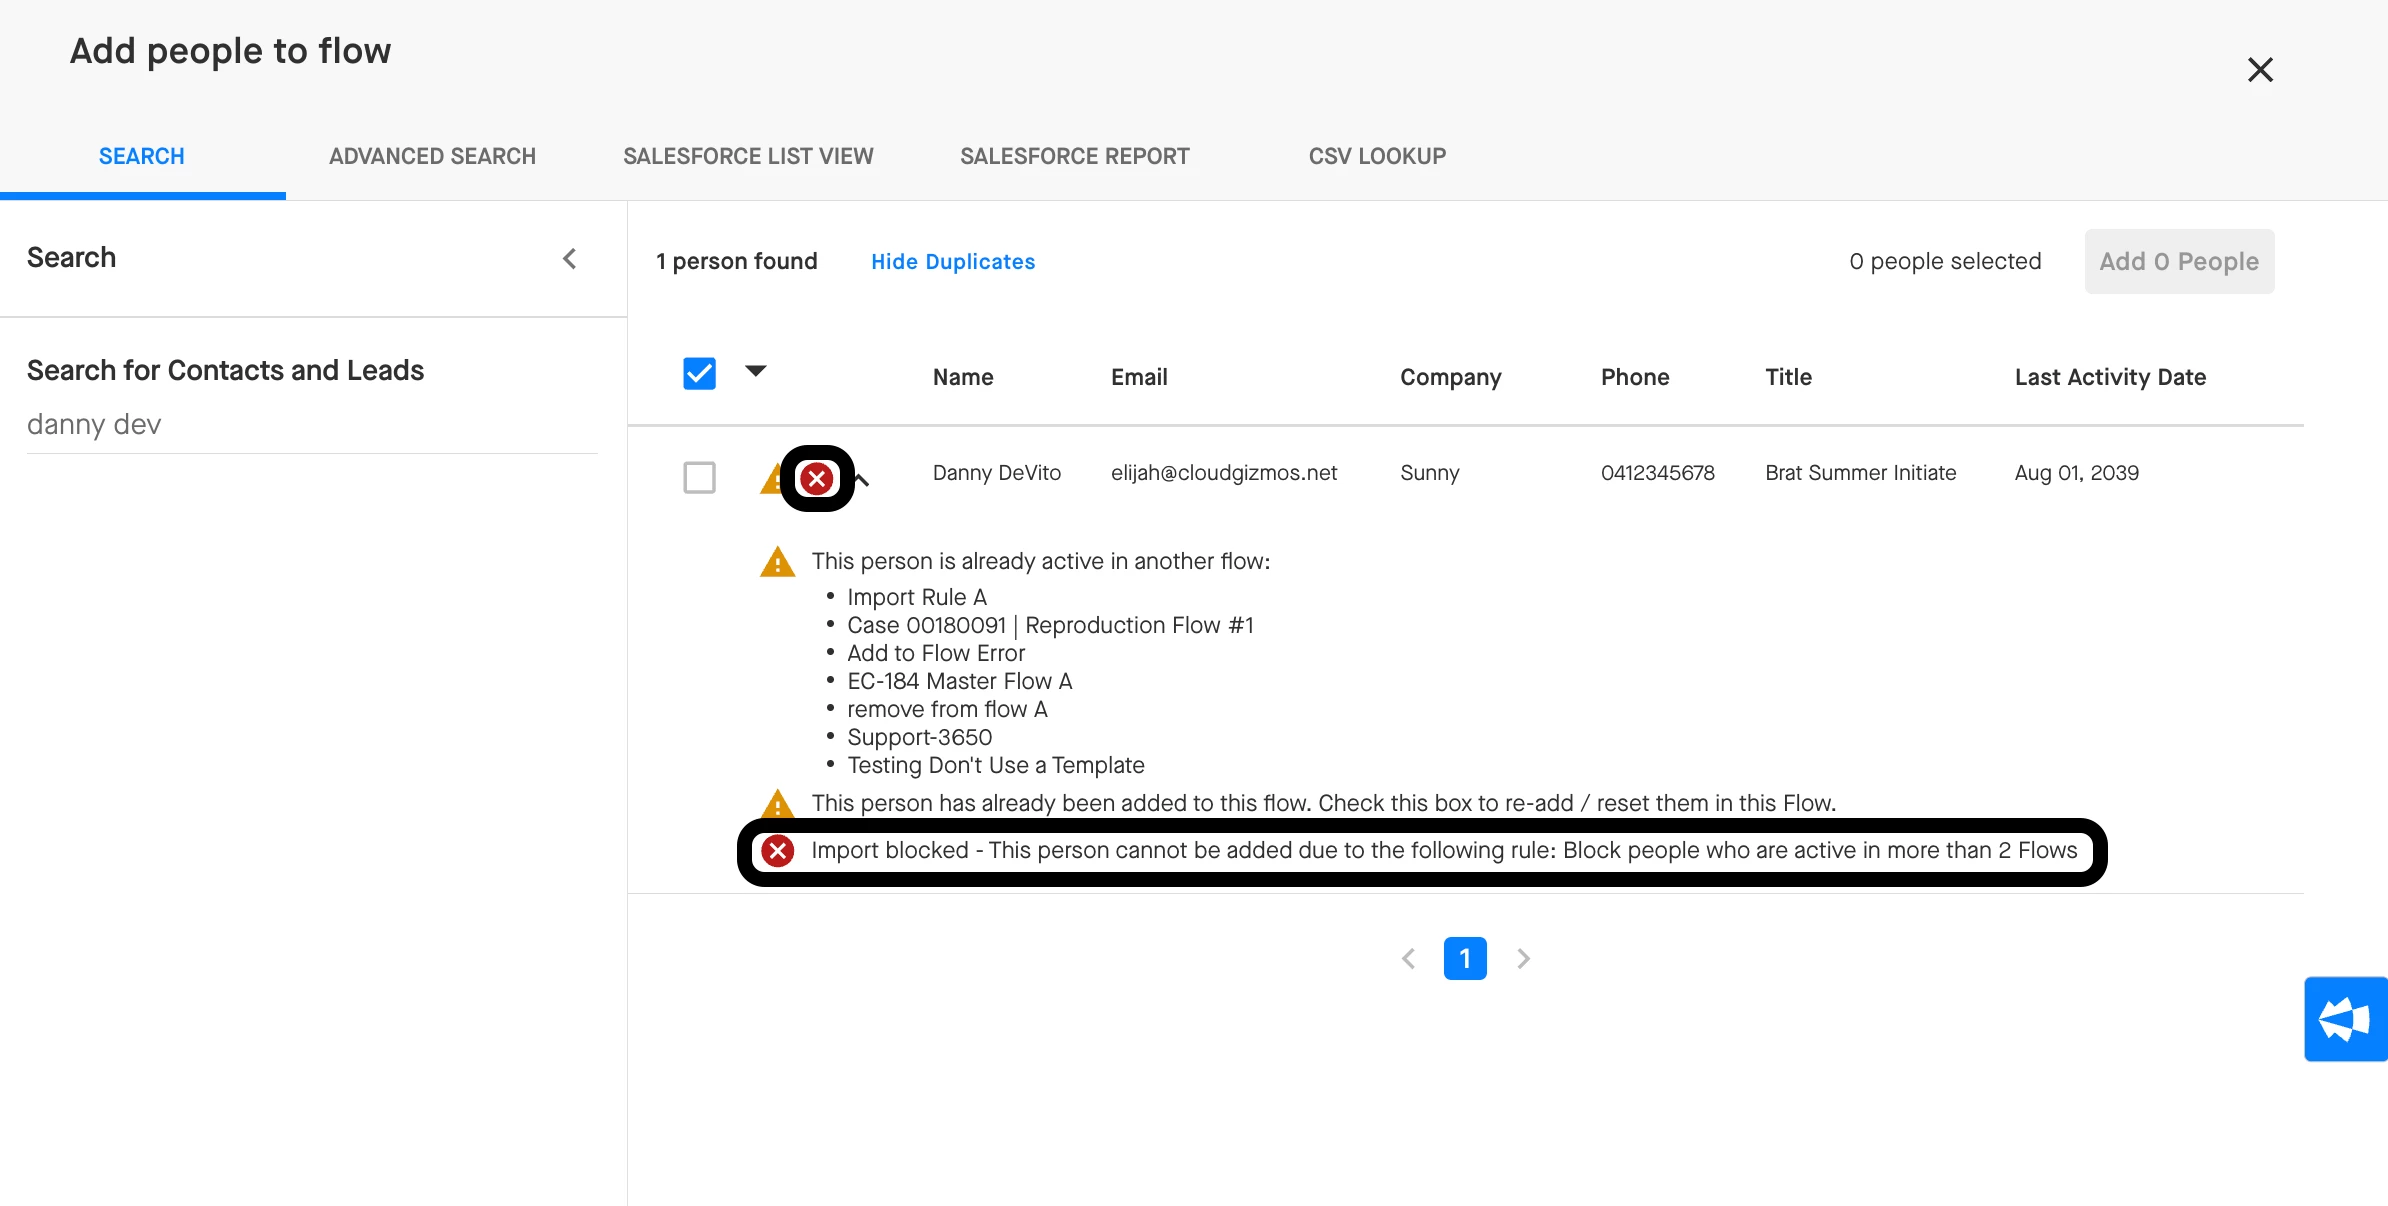Open select-all dropdown arrow in table header
The image size is (2388, 1206).
(x=756, y=371)
